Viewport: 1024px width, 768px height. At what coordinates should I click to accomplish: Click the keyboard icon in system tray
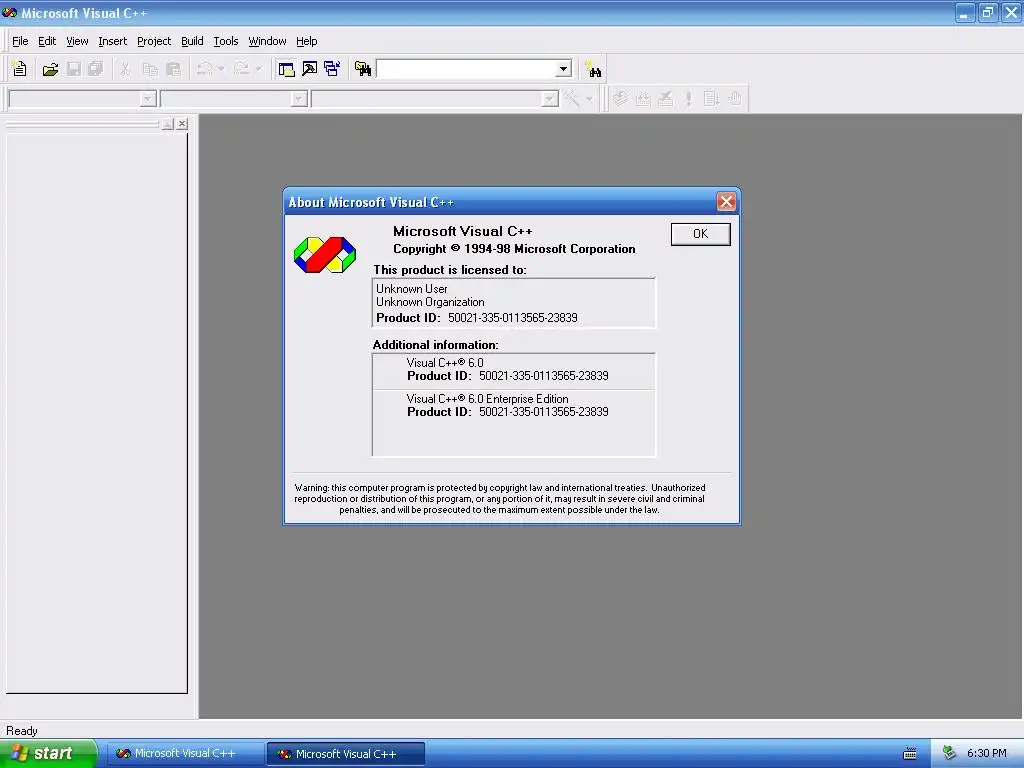pos(910,754)
